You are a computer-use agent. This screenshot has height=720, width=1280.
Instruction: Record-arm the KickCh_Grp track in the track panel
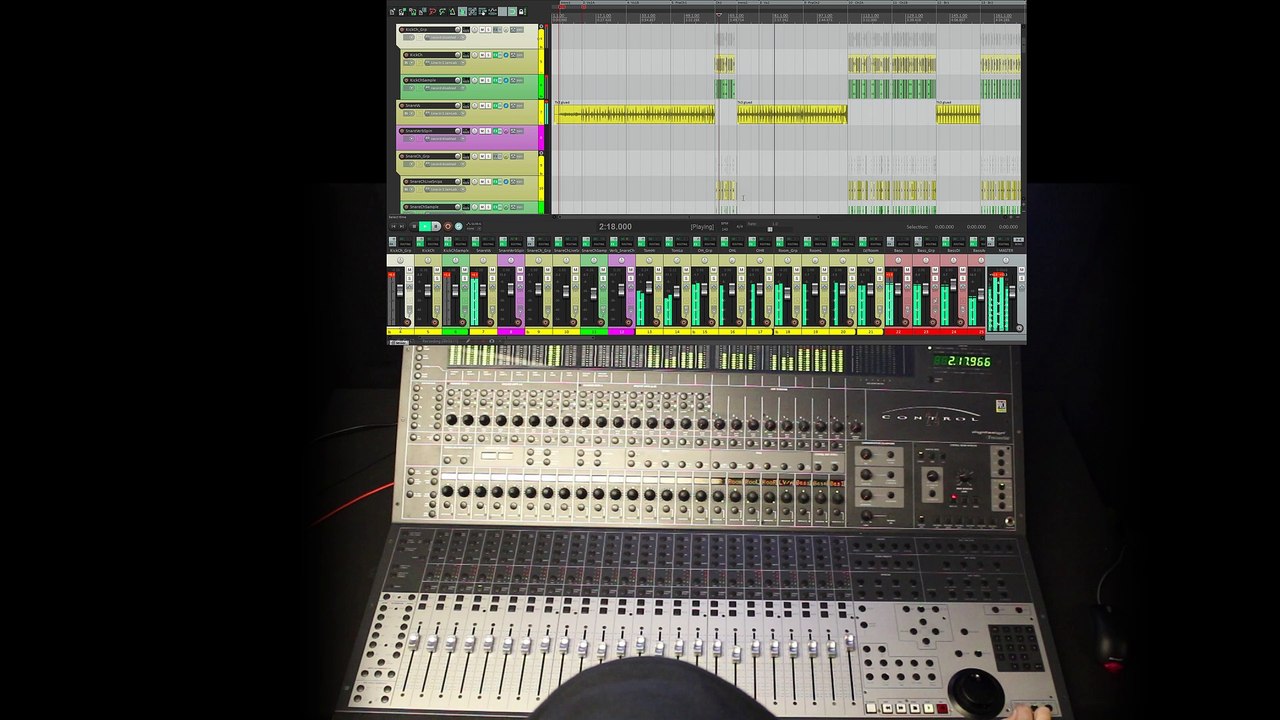tap(402, 30)
